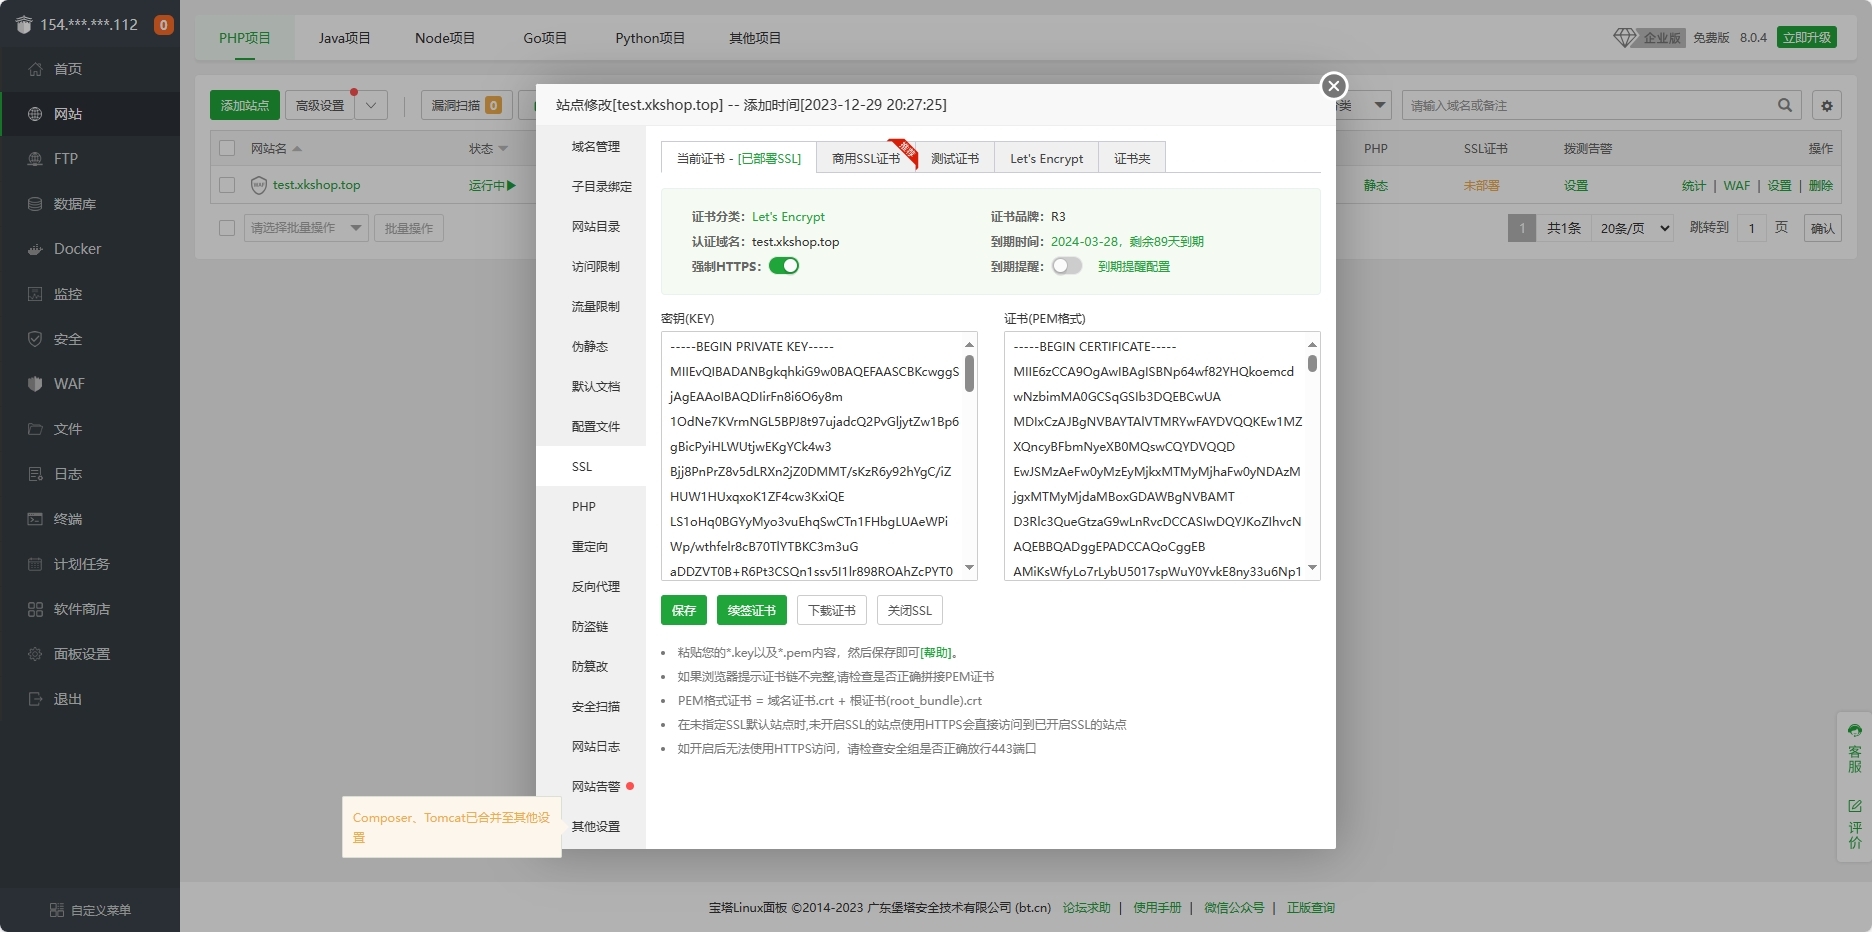Check the test.xkshop.top row checkbox
The width and height of the screenshot is (1872, 932).
point(227,185)
